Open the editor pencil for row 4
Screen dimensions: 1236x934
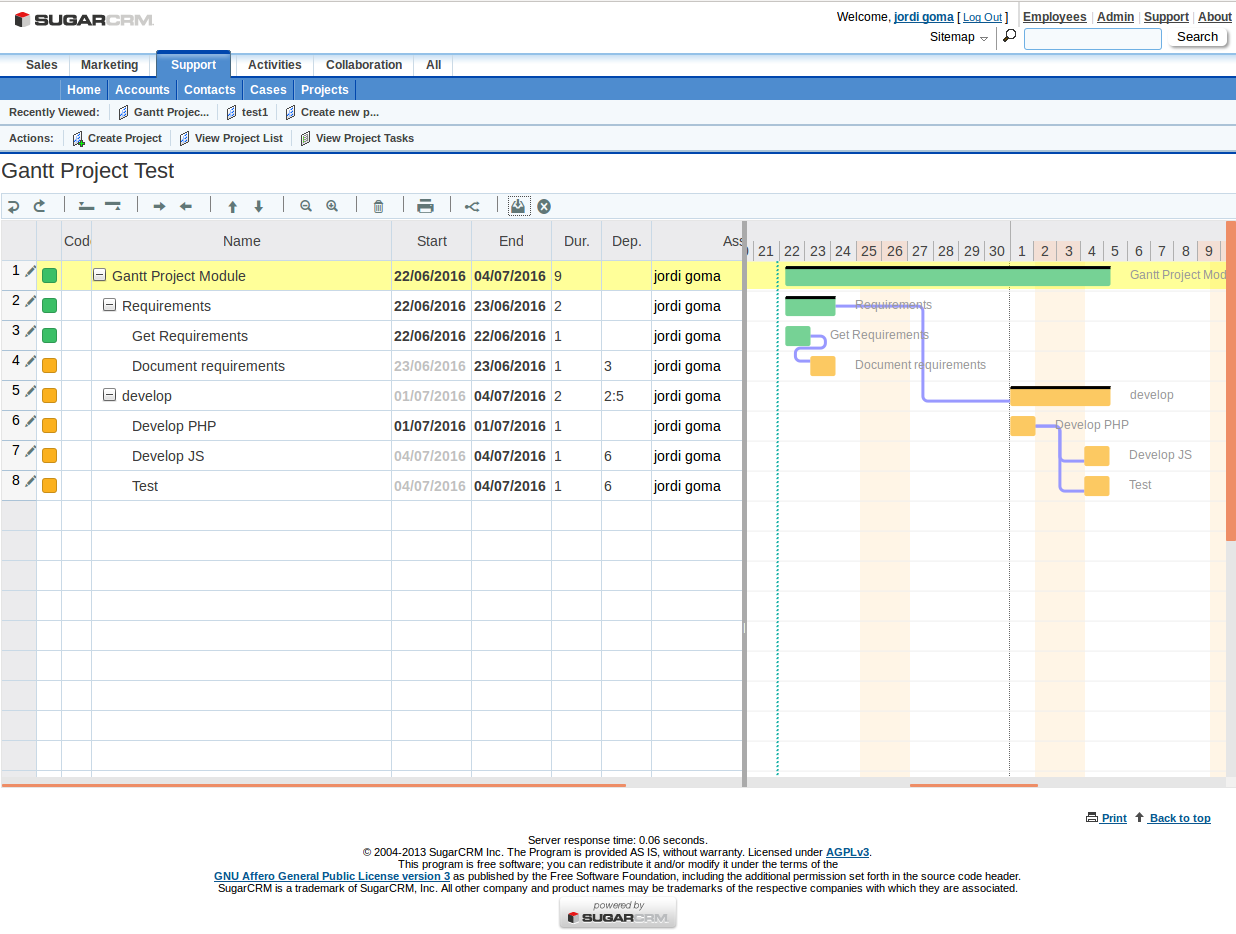pyautogui.click(x=30, y=361)
